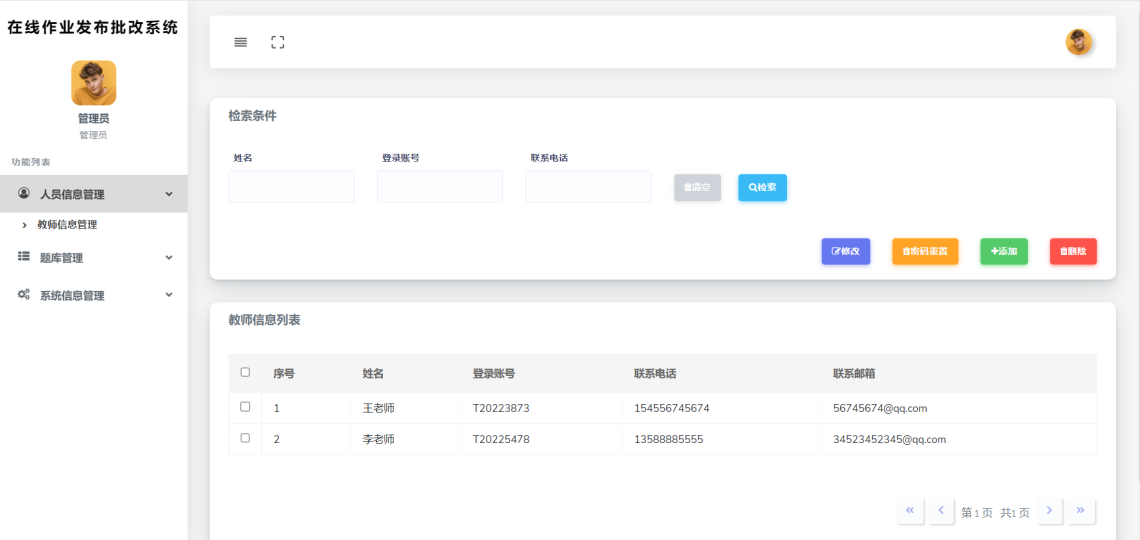This screenshot has width=1140, height=540.
Task: Click the orange 密码重置 button
Action: point(925,251)
